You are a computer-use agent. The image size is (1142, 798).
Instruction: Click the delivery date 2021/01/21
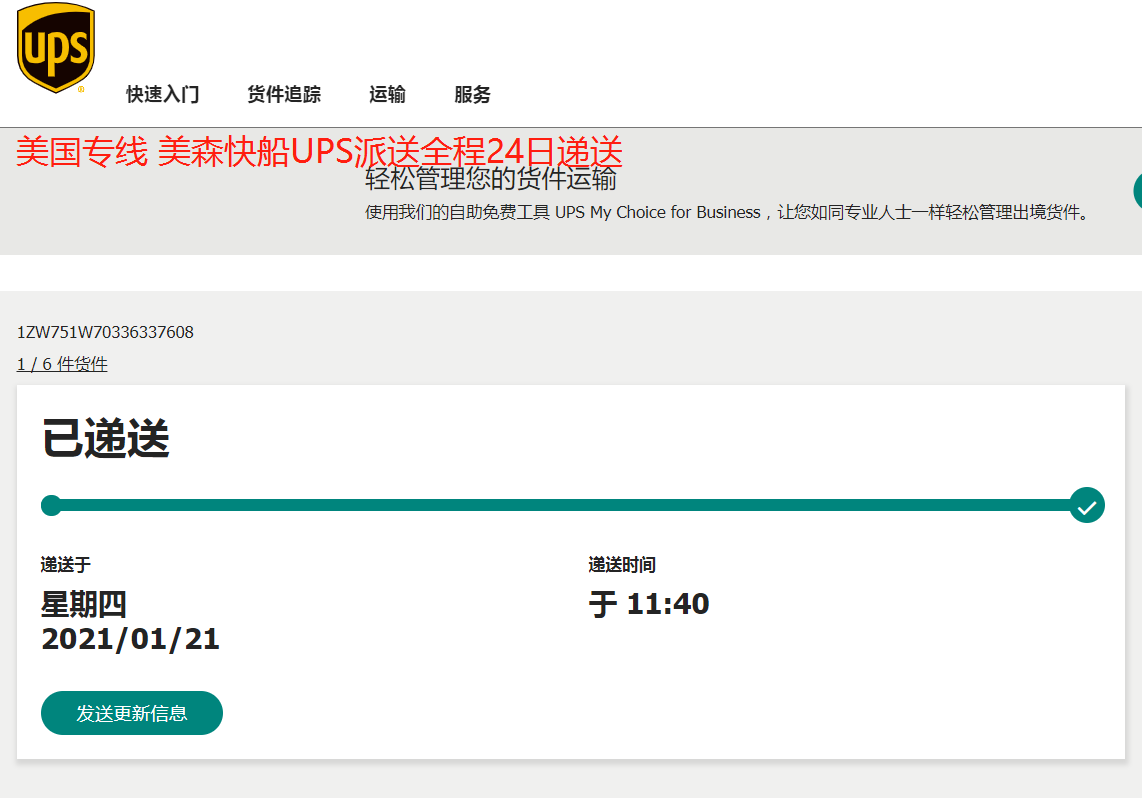[x=130, y=639]
